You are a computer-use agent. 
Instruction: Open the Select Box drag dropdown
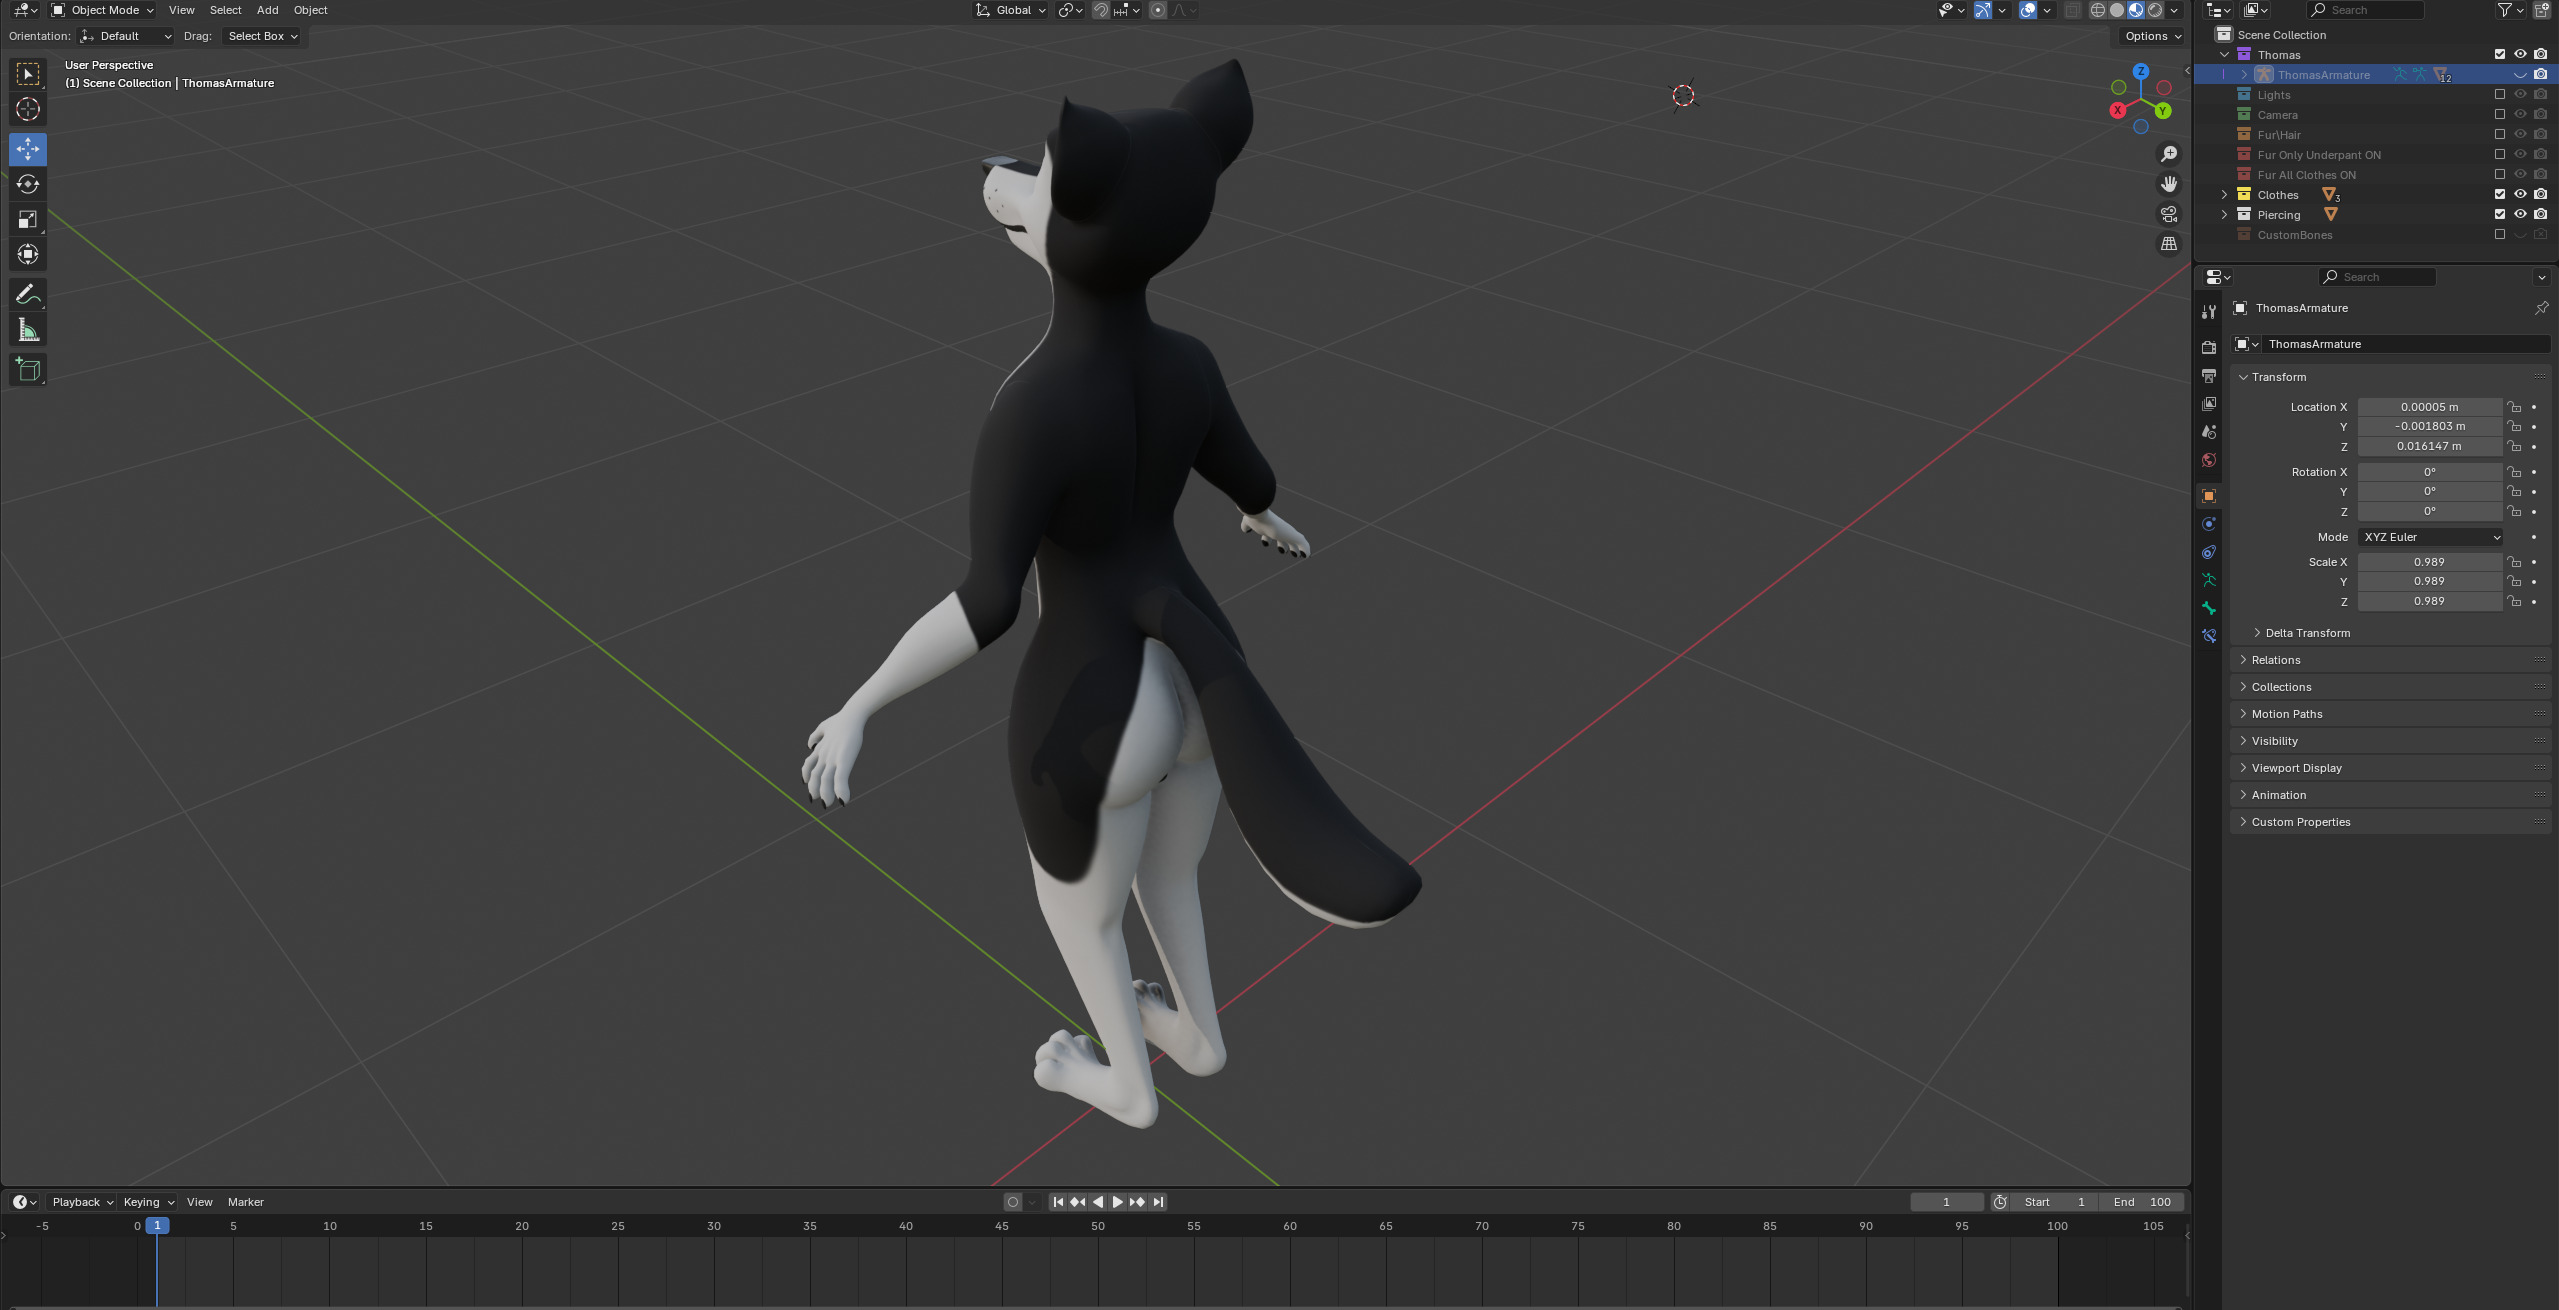coord(262,36)
